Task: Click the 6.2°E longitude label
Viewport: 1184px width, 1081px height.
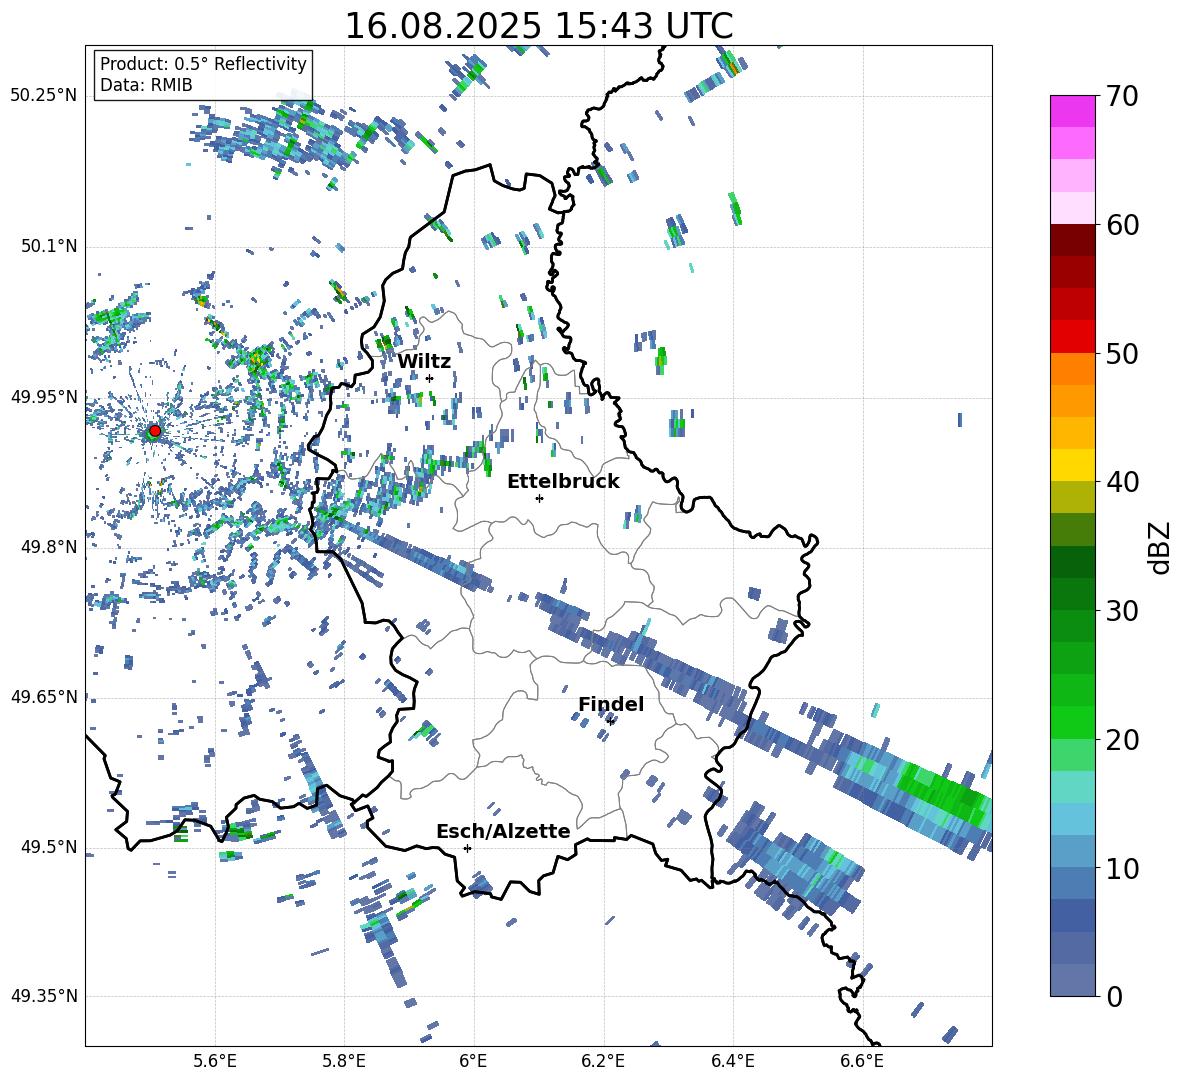Action: [603, 1061]
